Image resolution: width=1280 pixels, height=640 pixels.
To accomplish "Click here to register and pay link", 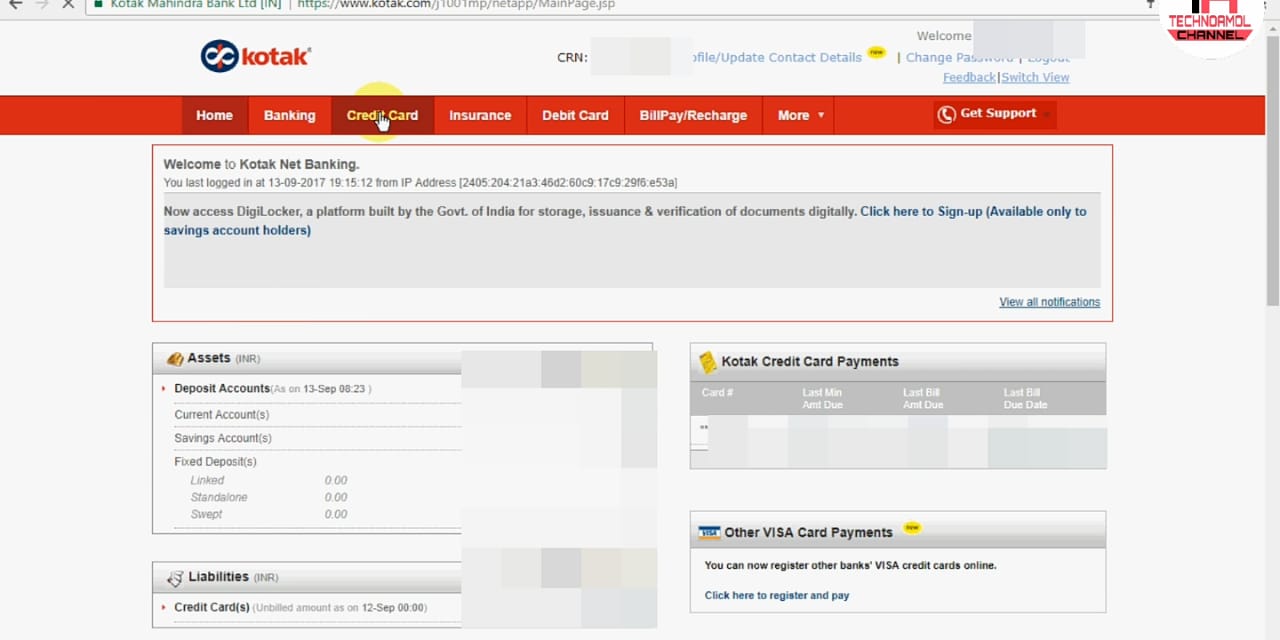I will click(x=777, y=595).
